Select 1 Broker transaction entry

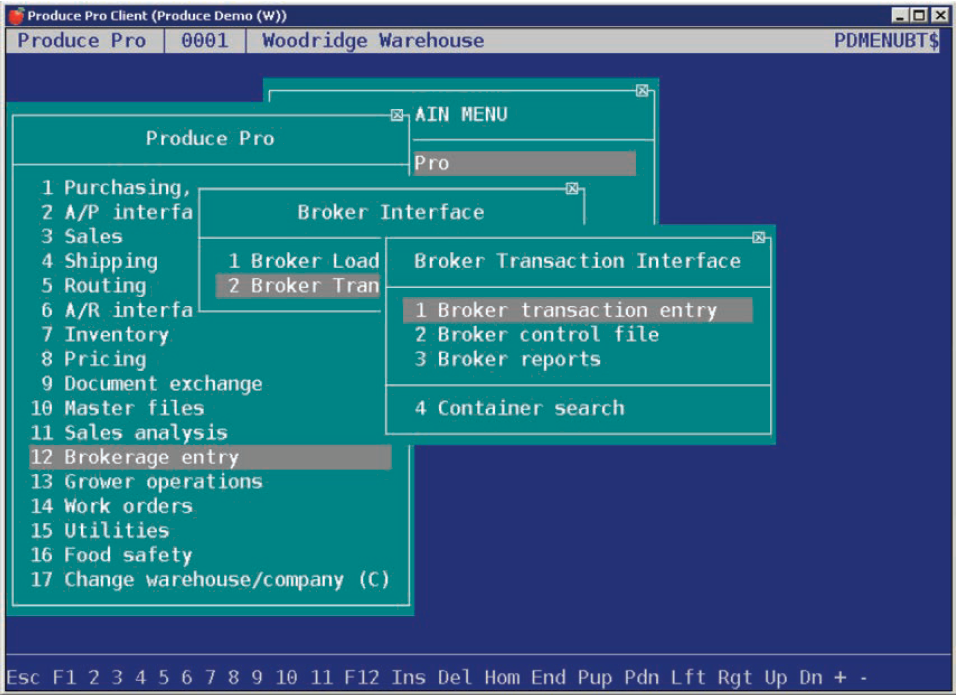click(577, 310)
